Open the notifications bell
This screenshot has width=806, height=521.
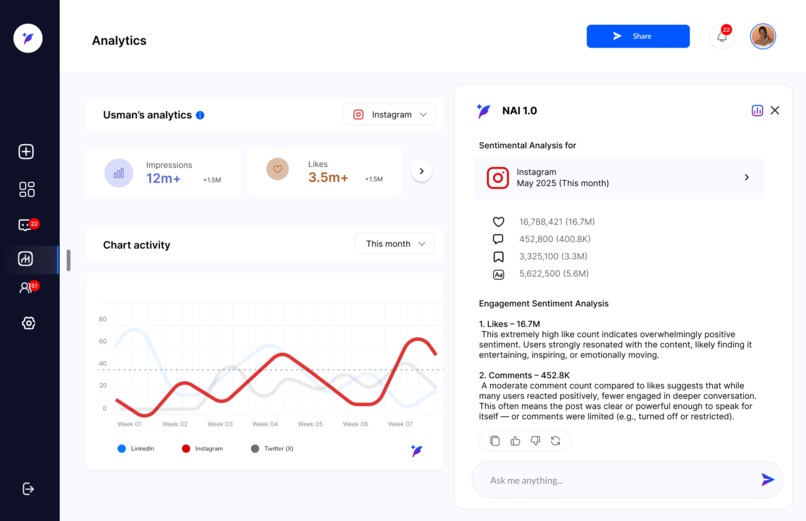coord(722,36)
